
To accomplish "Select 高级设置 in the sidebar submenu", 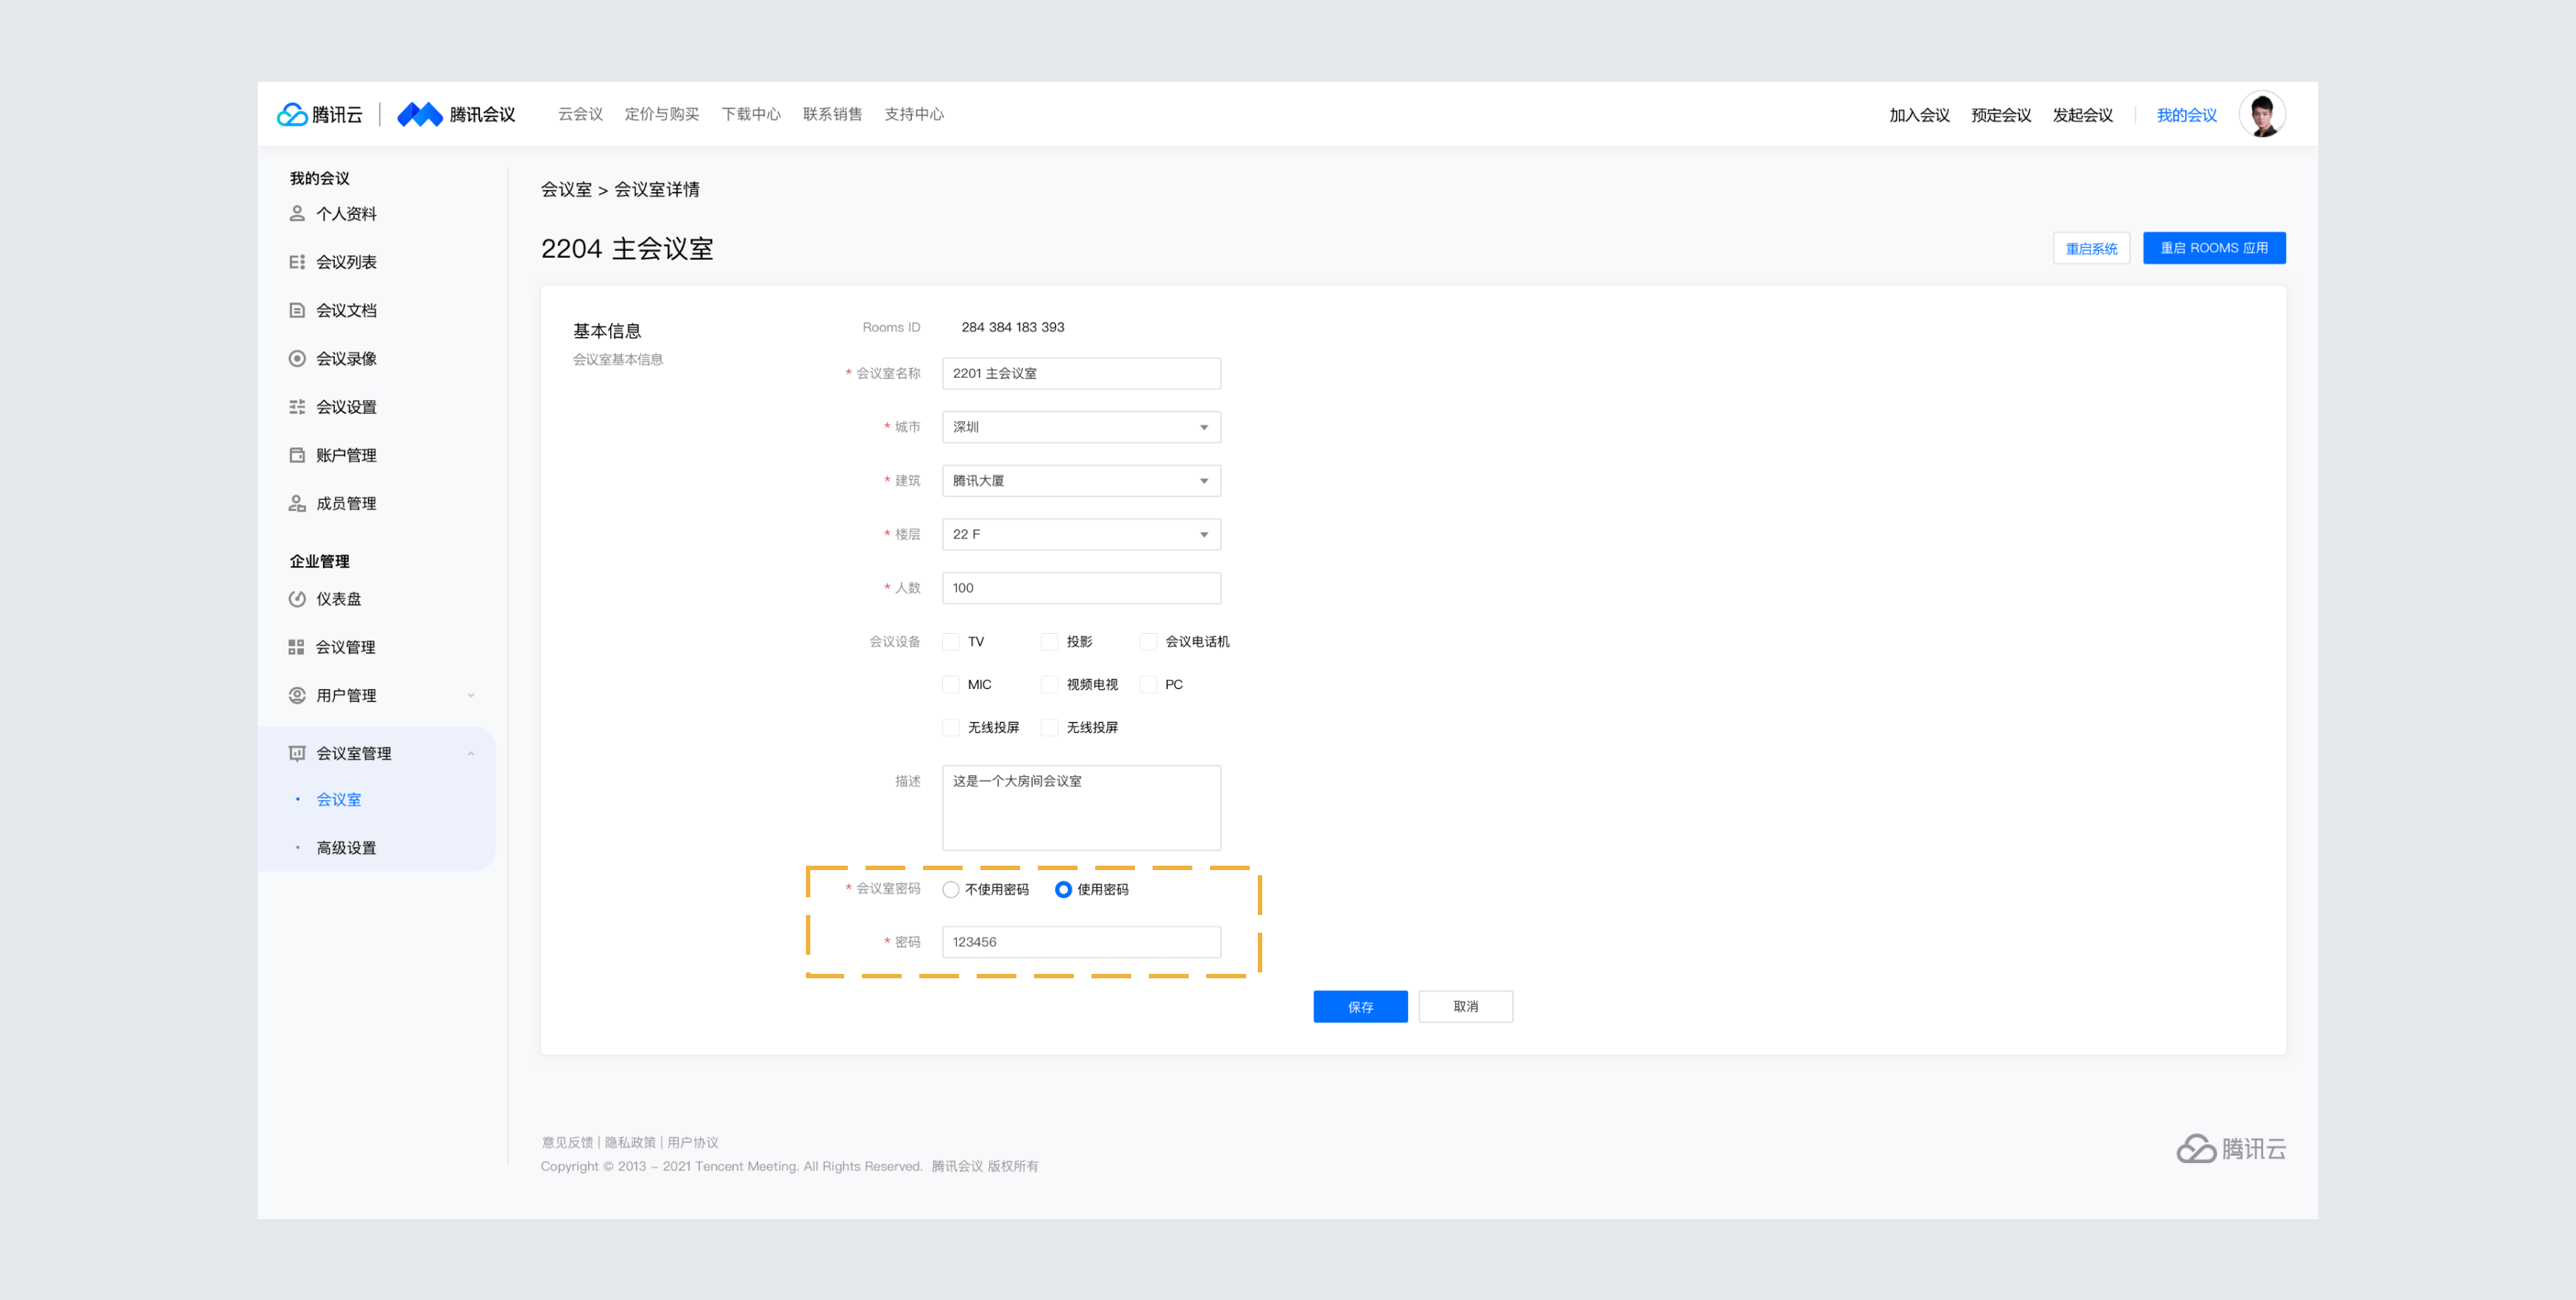I will 346,848.
